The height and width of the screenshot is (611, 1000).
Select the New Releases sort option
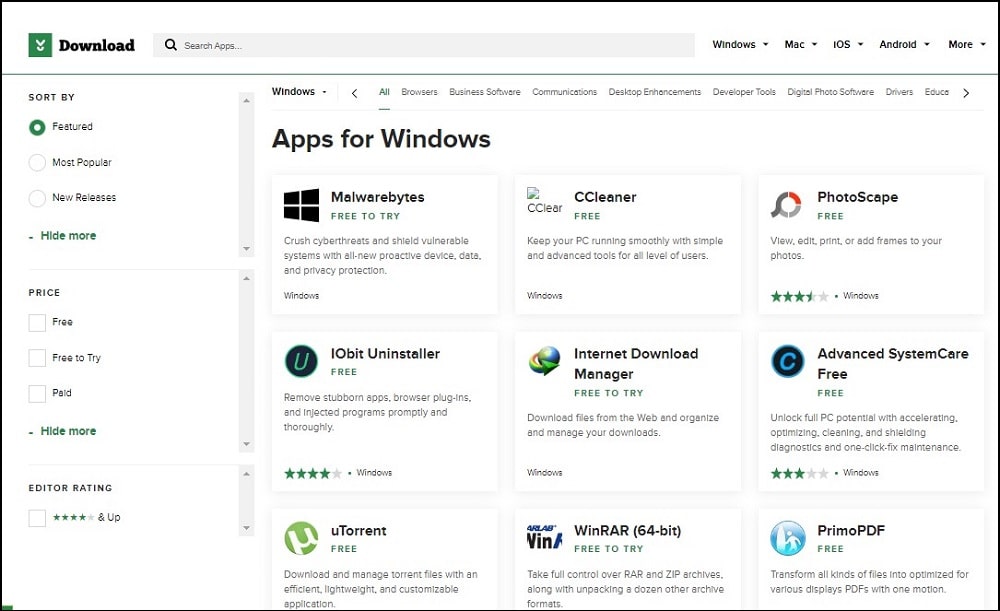point(37,198)
